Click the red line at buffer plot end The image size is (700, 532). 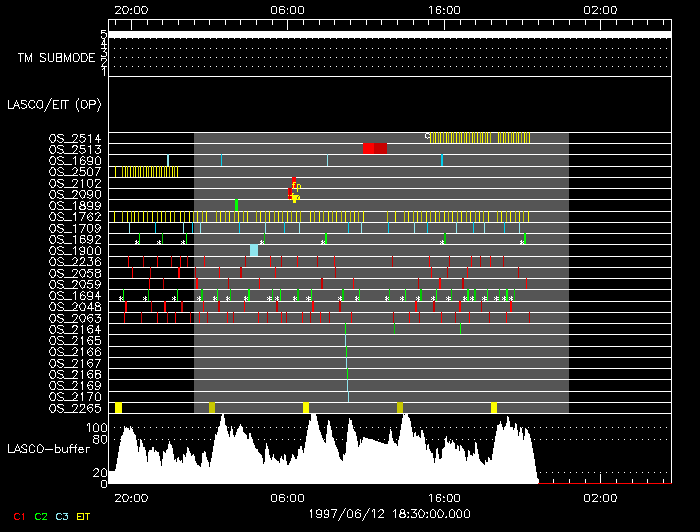[x=605, y=483]
